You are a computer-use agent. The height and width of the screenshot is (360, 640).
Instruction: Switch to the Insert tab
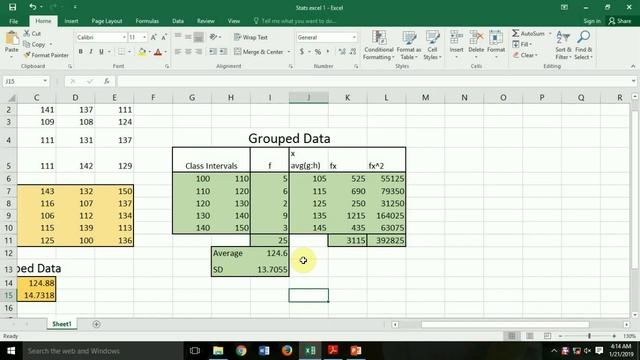point(71,21)
